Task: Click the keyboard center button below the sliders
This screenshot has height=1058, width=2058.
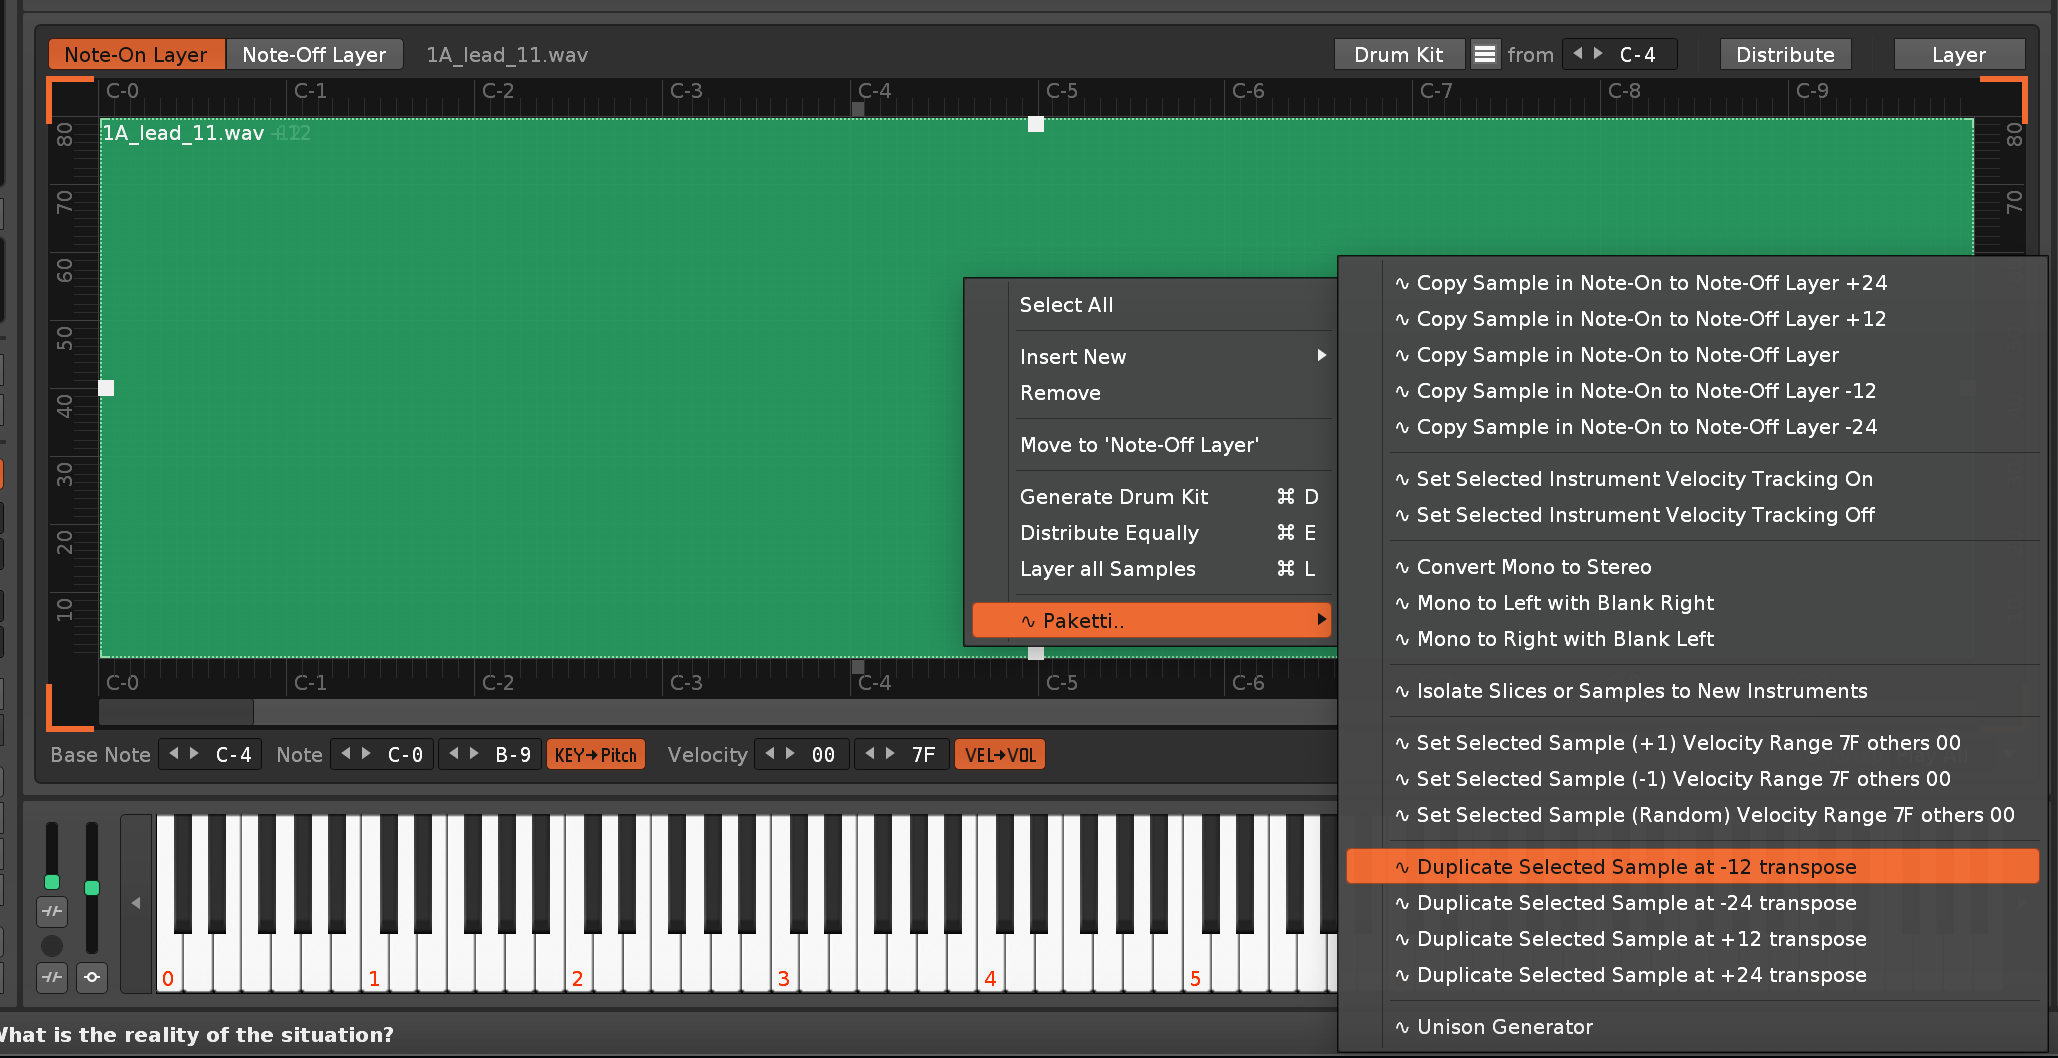Action: pos(92,977)
